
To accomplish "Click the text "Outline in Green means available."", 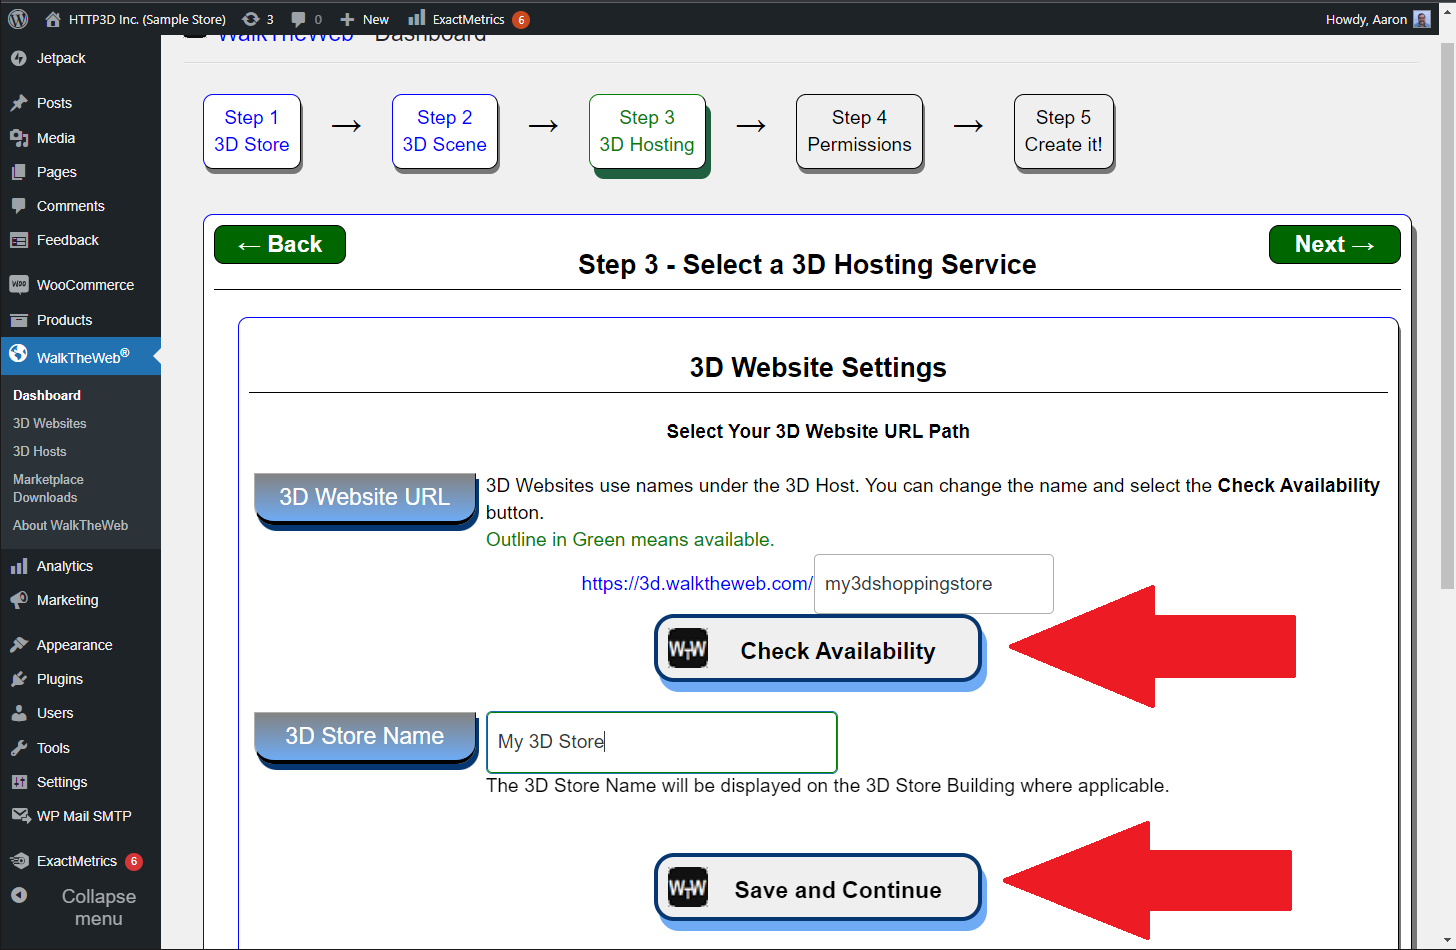I will point(630,539).
